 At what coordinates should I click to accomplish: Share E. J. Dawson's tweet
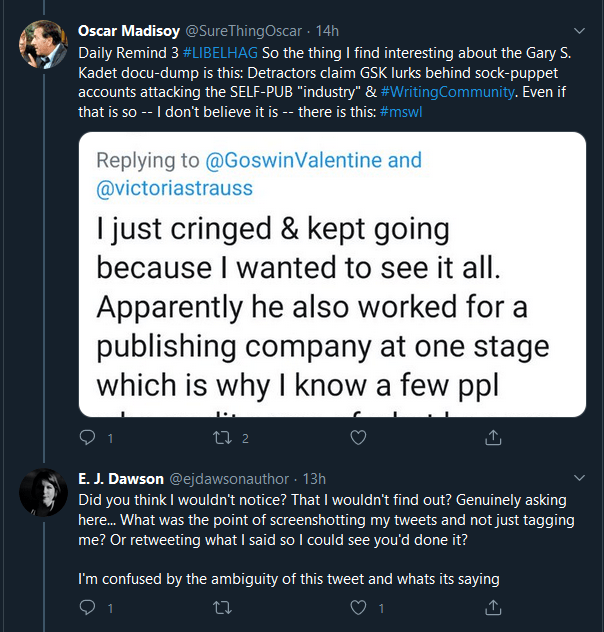tap(493, 607)
